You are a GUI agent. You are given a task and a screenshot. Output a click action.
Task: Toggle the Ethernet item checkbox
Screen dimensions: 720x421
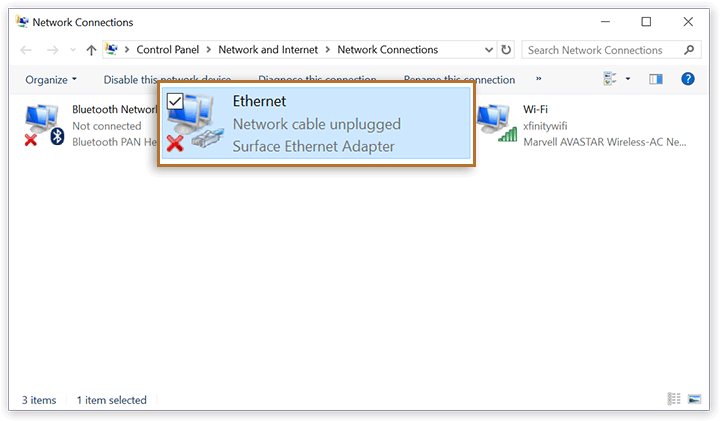[175, 101]
